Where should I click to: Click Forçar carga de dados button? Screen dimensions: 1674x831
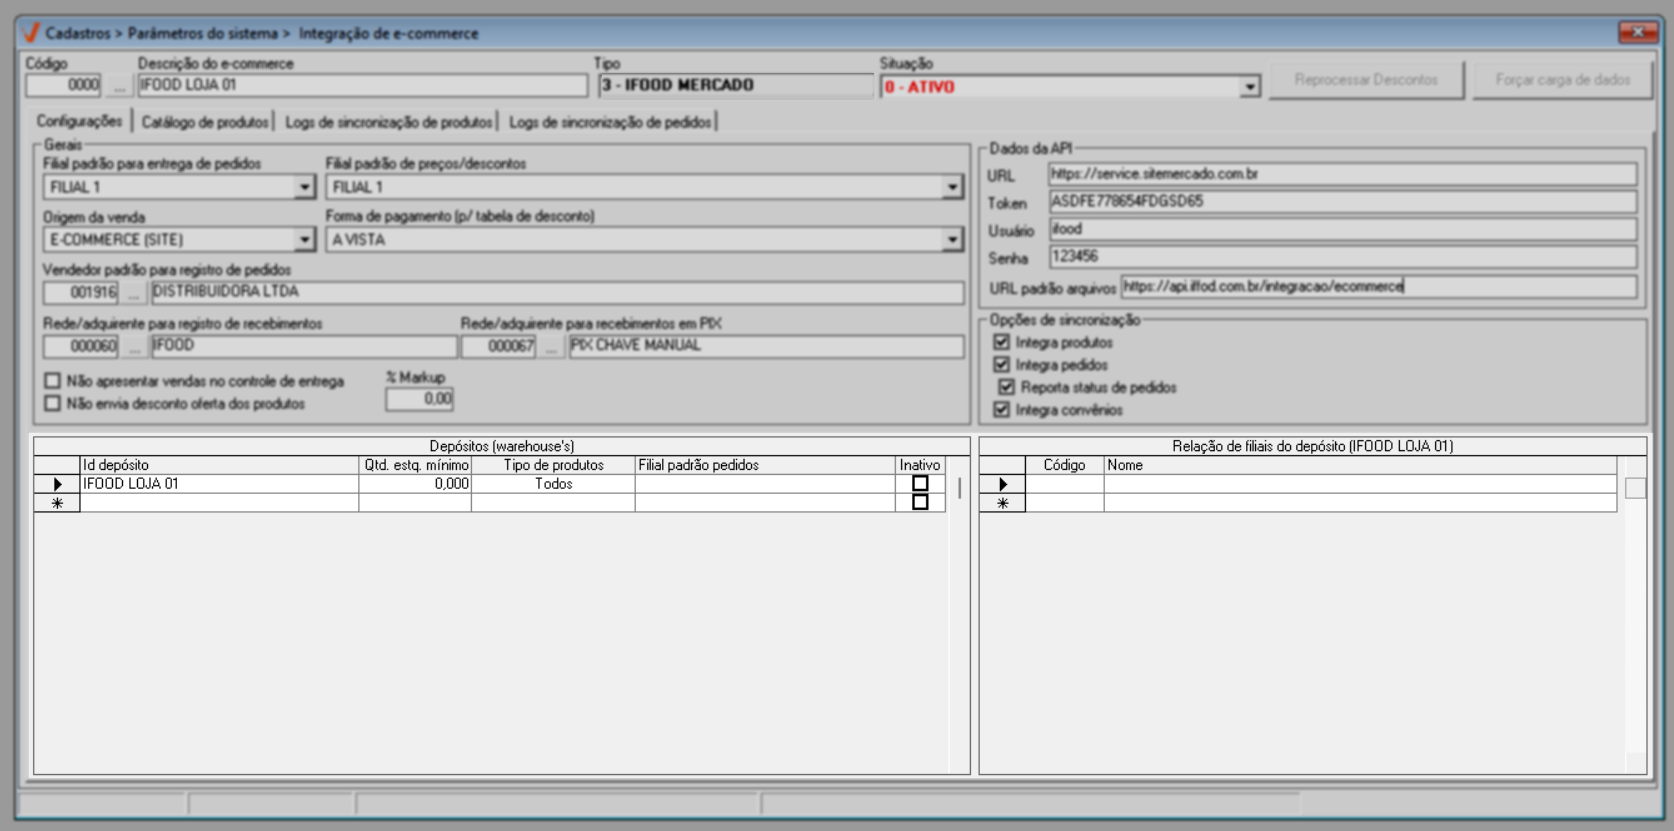[1562, 80]
